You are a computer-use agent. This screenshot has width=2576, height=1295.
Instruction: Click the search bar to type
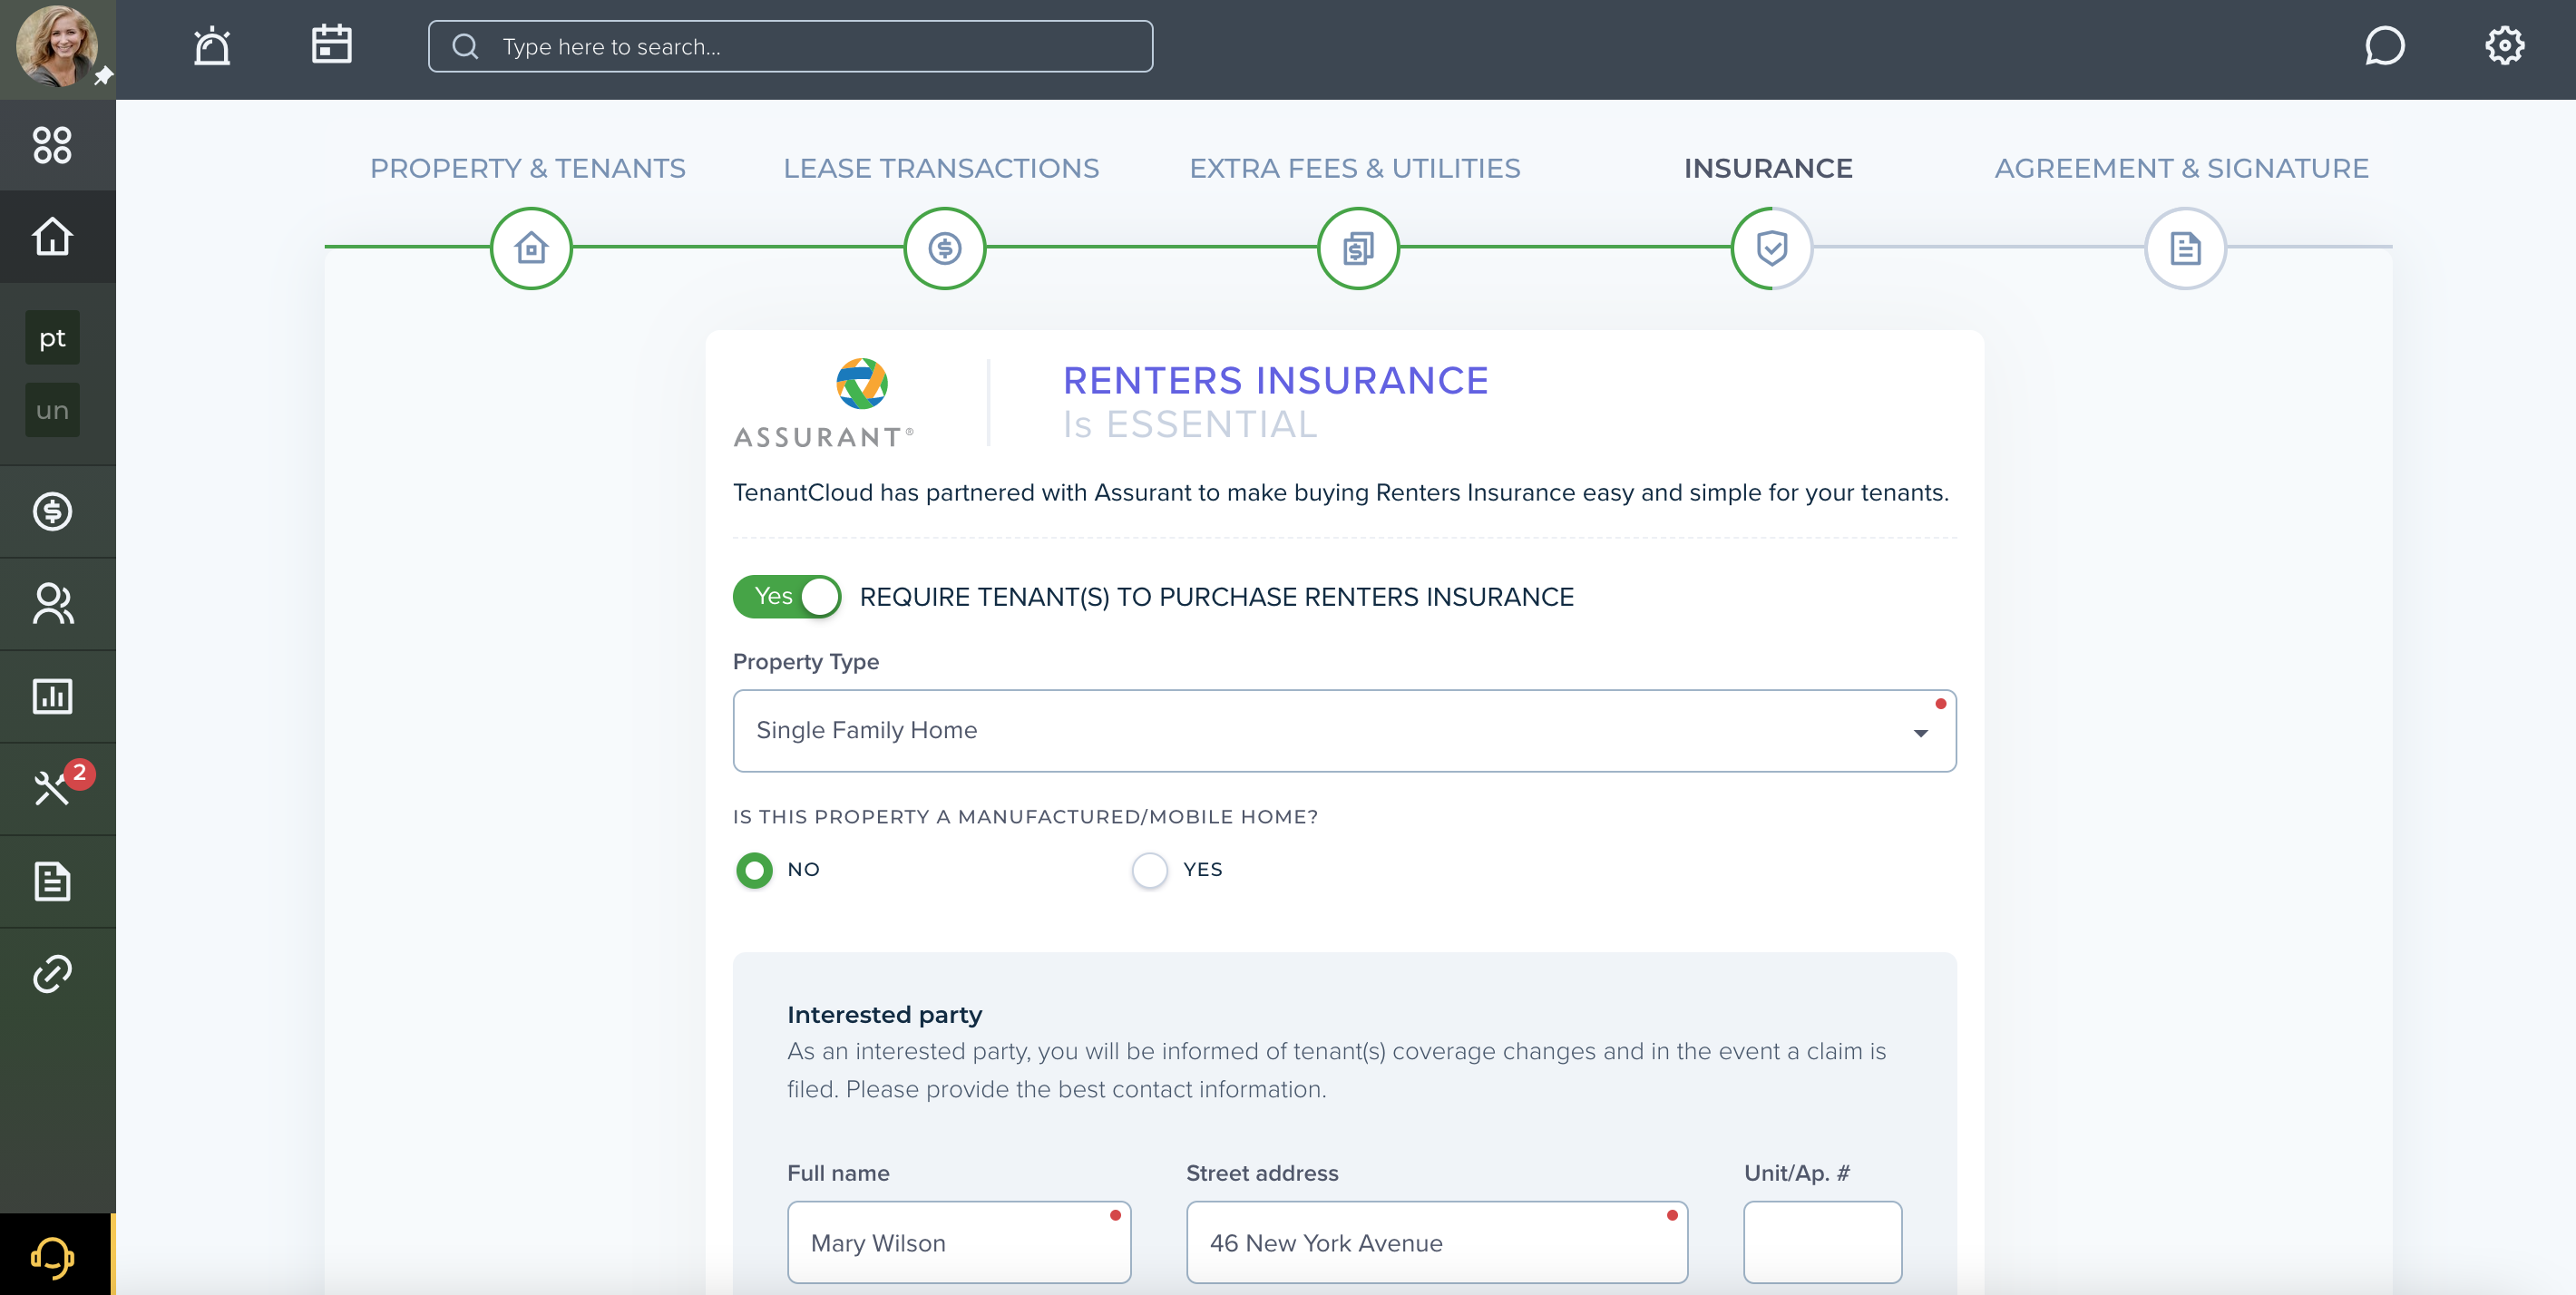coord(791,44)
